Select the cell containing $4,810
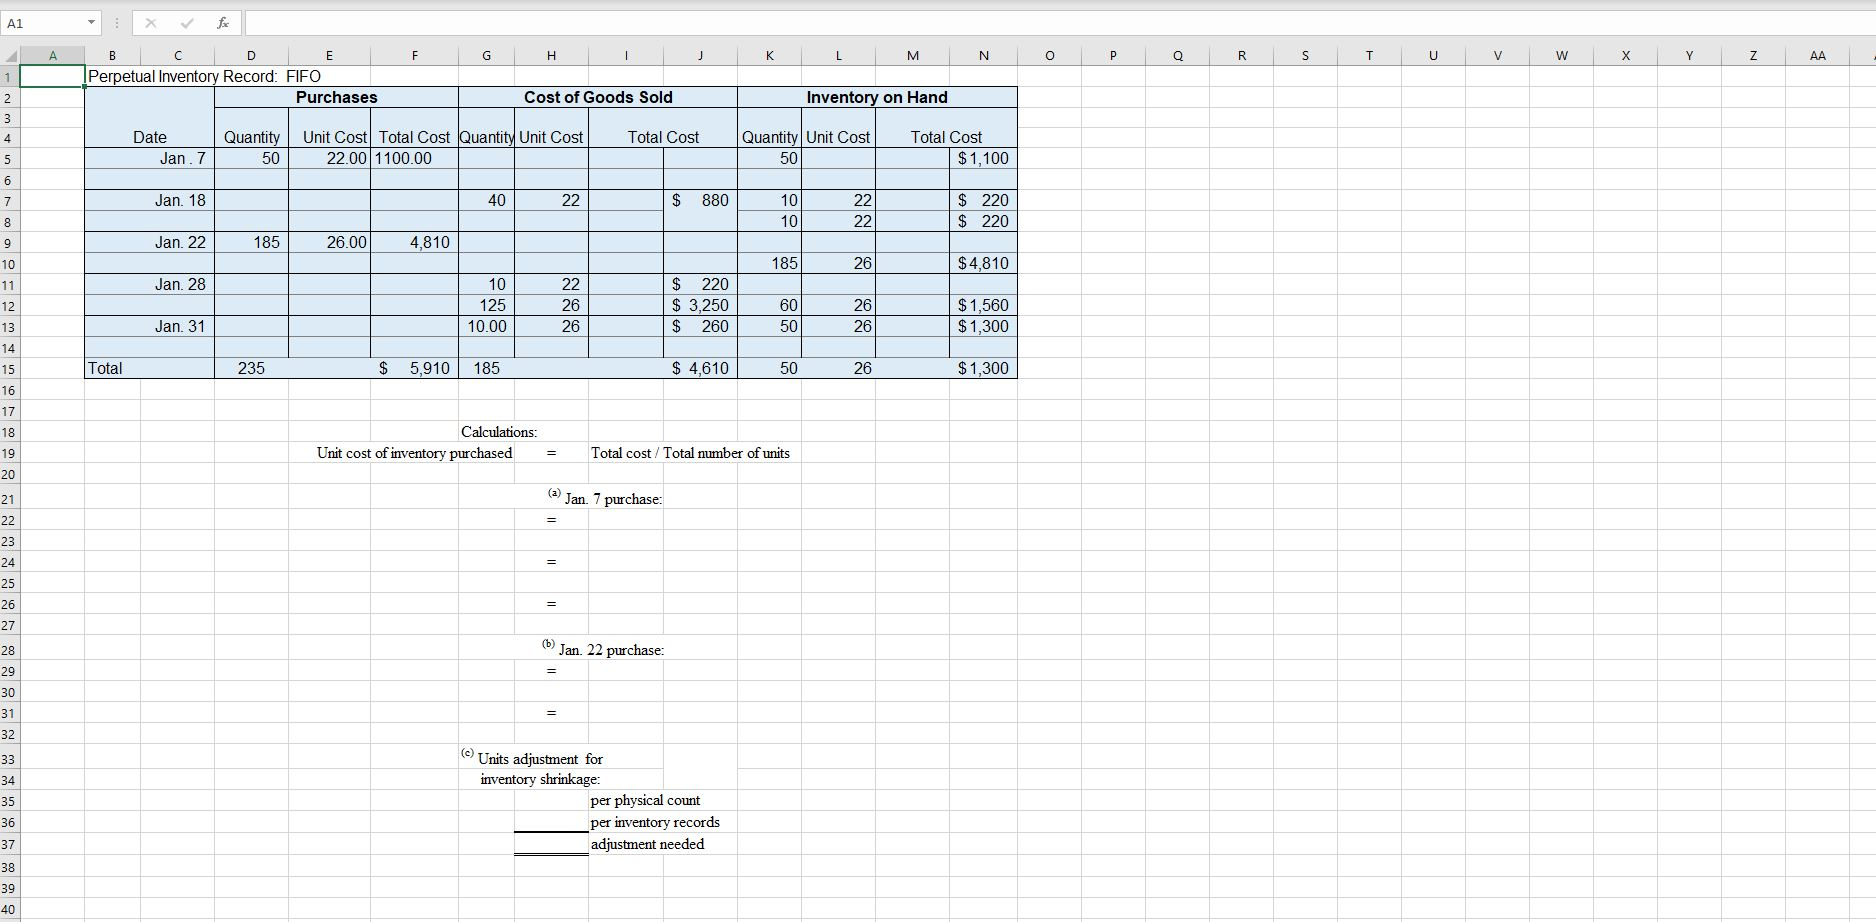 tap(983, 263)
